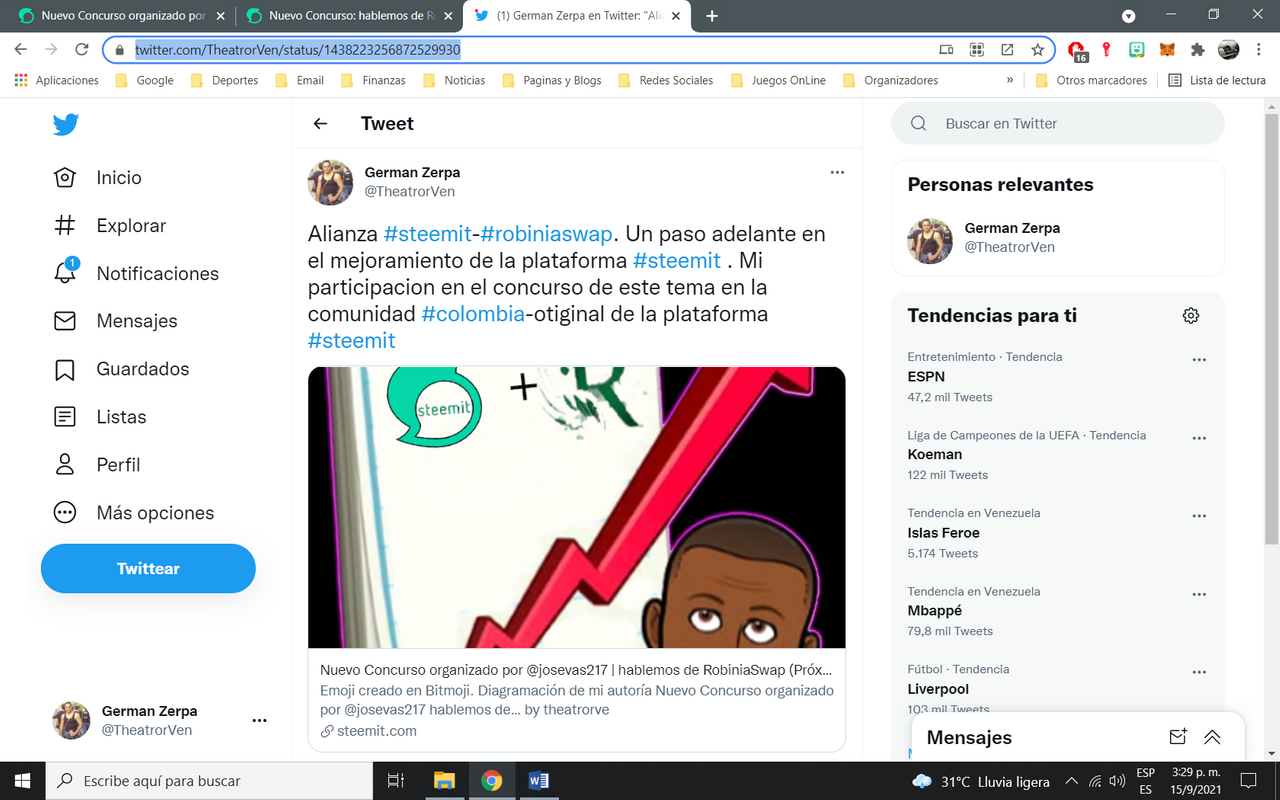Expand the Mensajes drawer with double chevron
The width and height of the screenshot is (1280, 800).
(1212, 737)
